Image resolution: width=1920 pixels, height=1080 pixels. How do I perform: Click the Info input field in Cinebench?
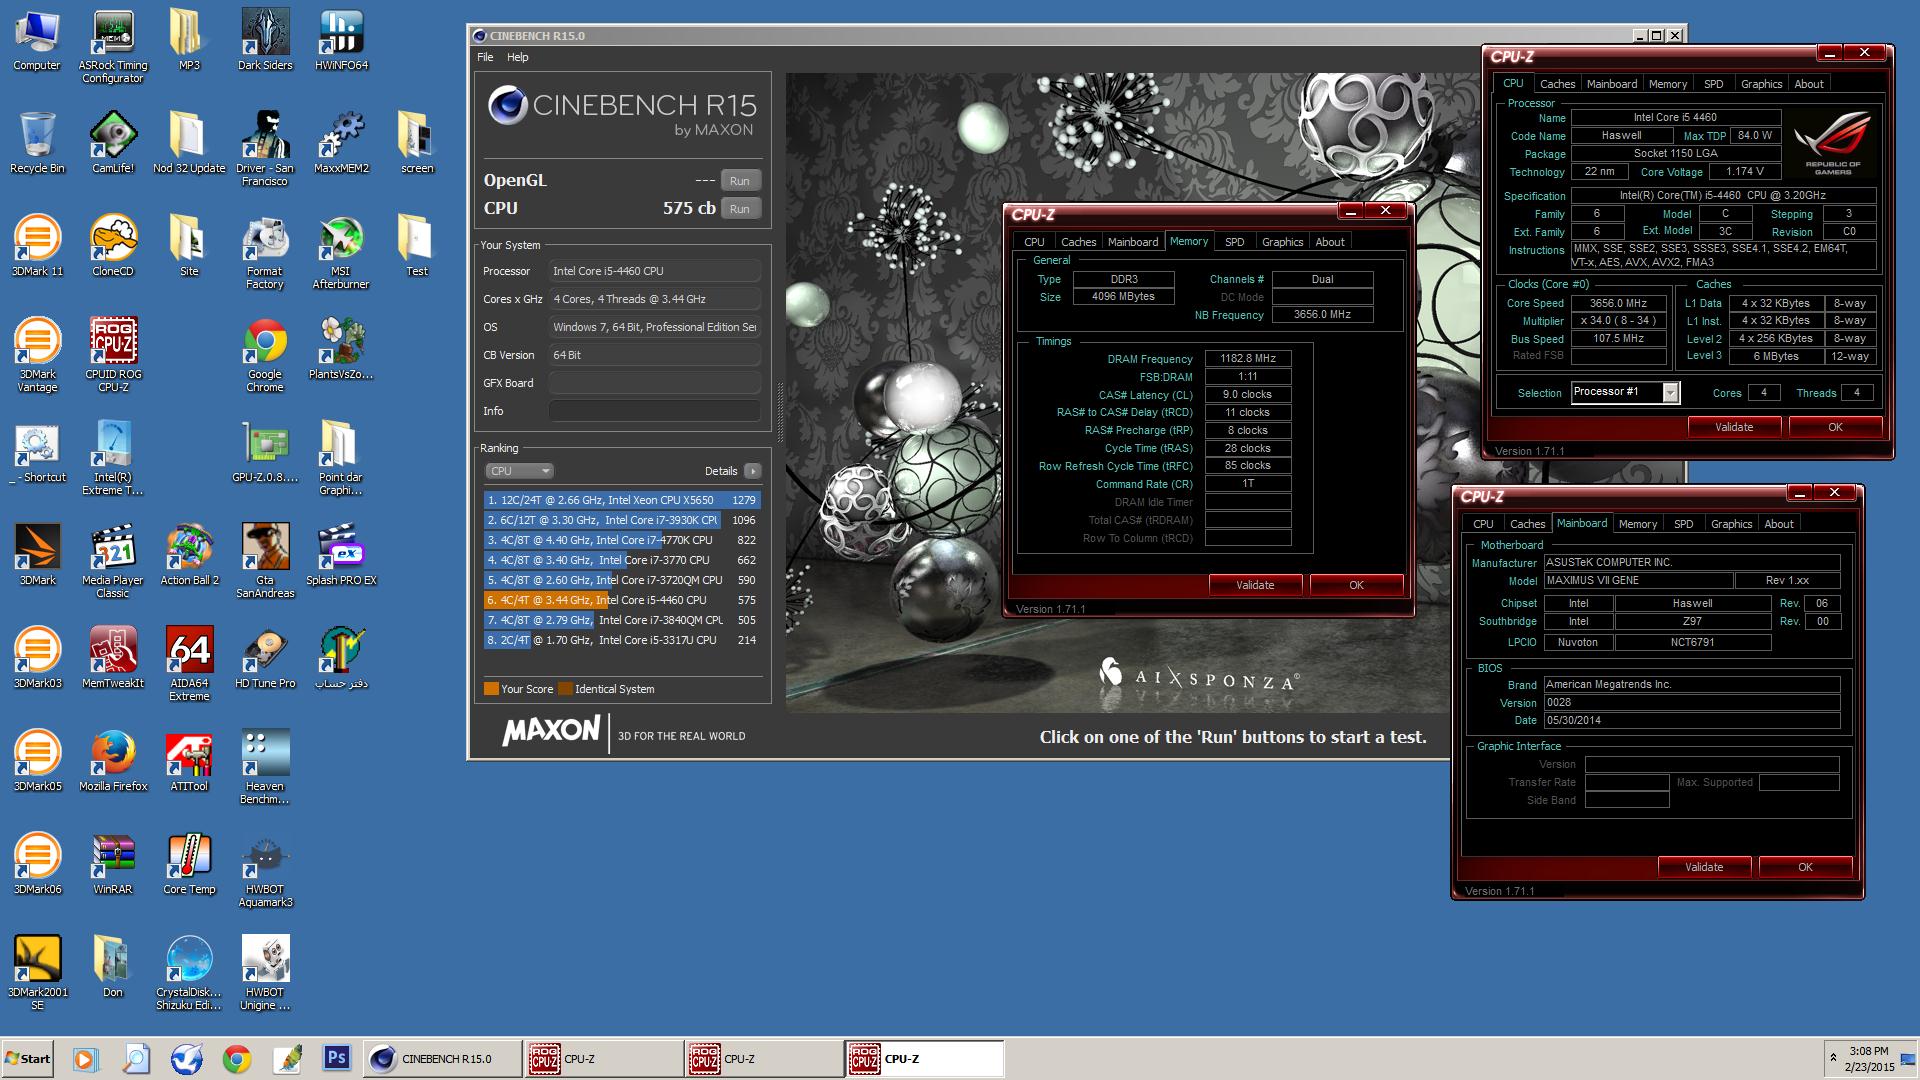pyautogui.click(x=654, y=411)
